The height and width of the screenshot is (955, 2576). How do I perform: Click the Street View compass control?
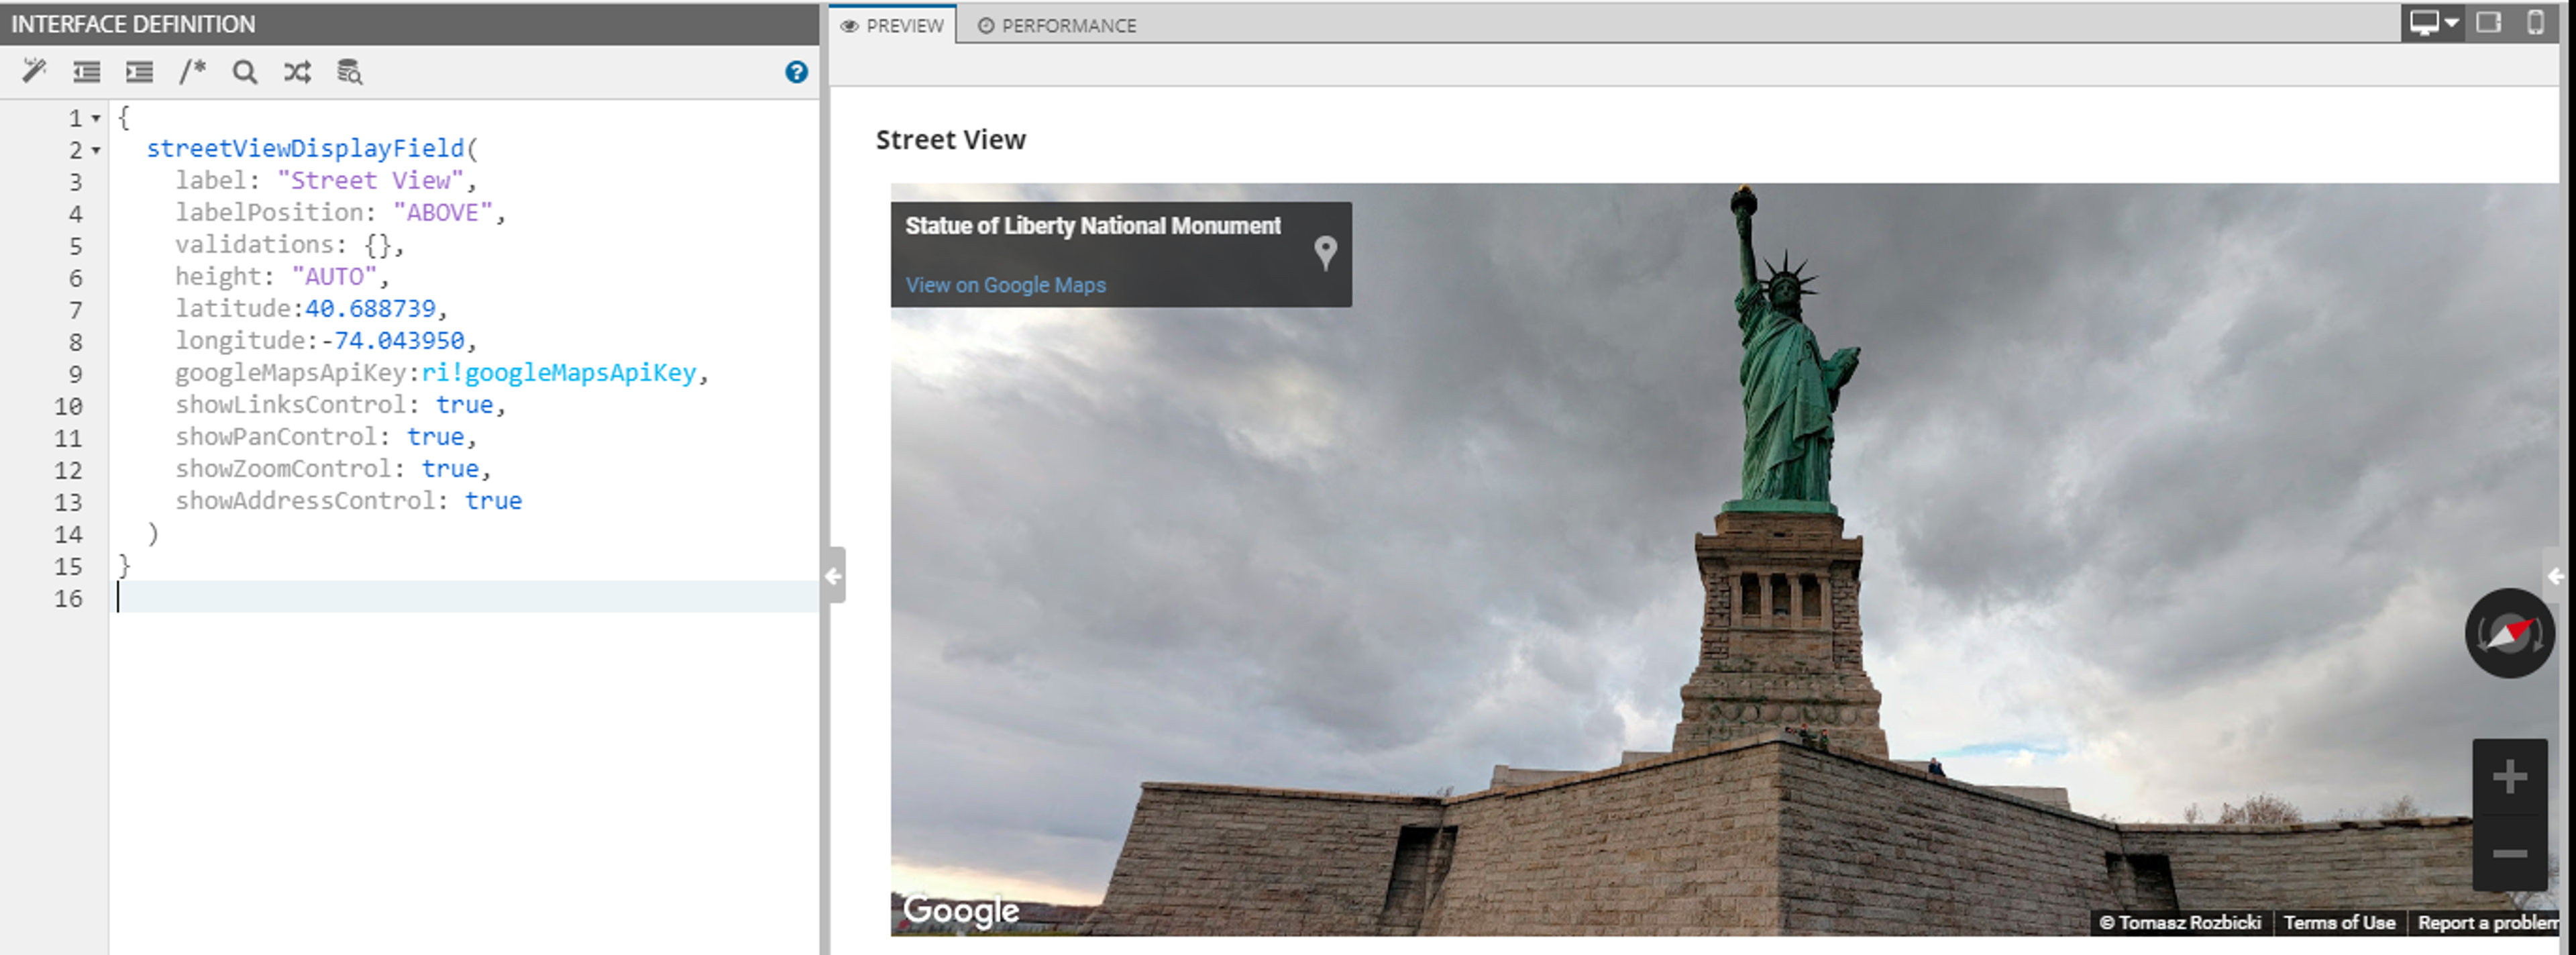coord(2509,633)
